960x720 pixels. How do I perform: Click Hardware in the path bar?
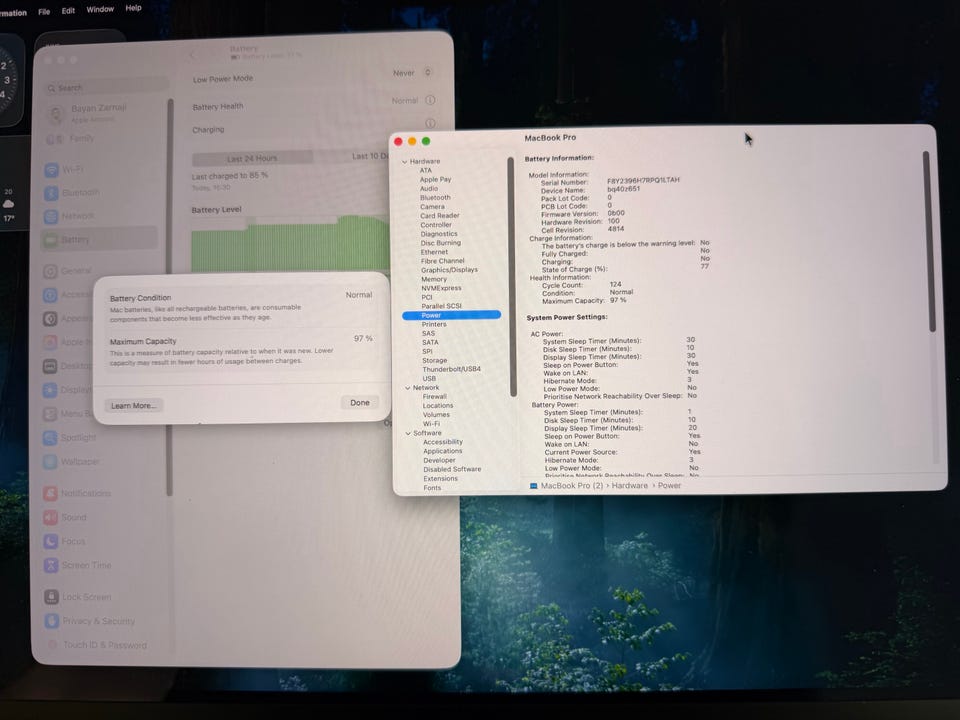629,486
